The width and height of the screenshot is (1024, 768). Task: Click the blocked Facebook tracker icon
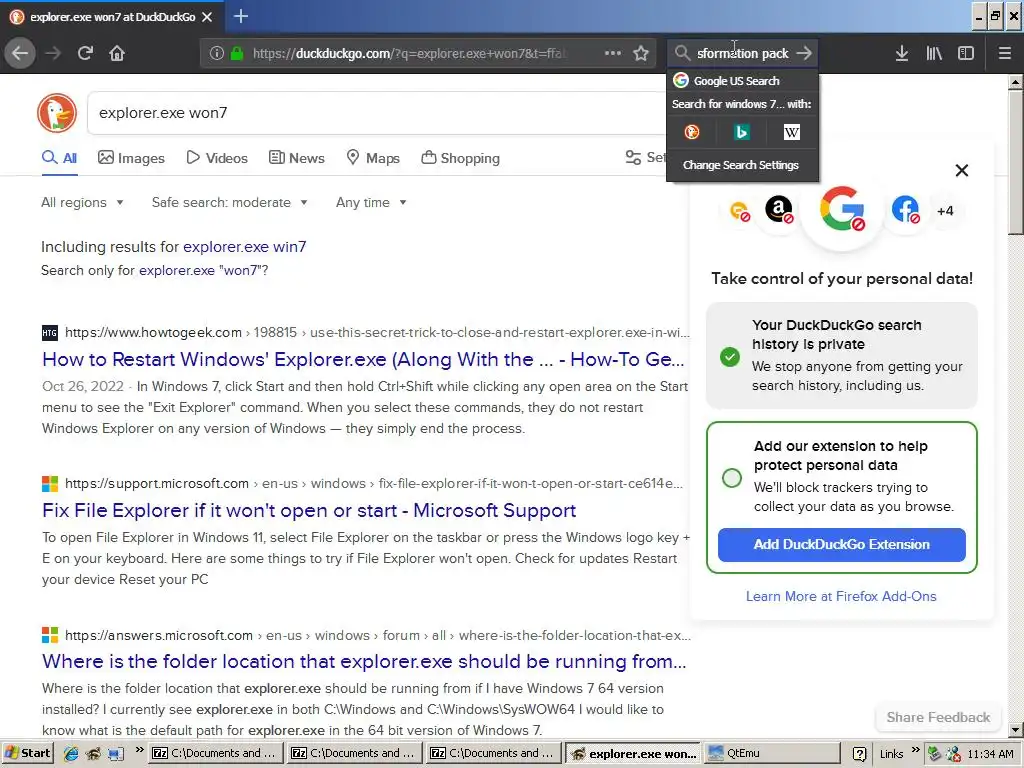pyautogui.click(x=905, y=210)
